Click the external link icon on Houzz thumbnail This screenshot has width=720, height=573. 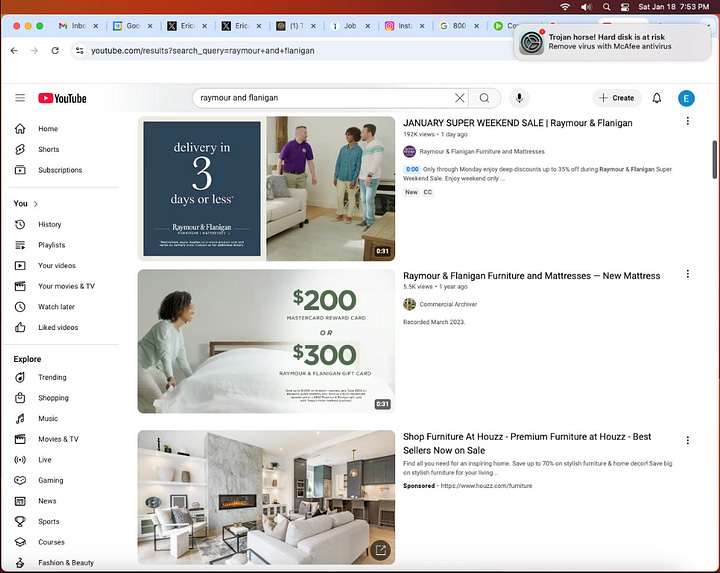[x=381, y=550]
